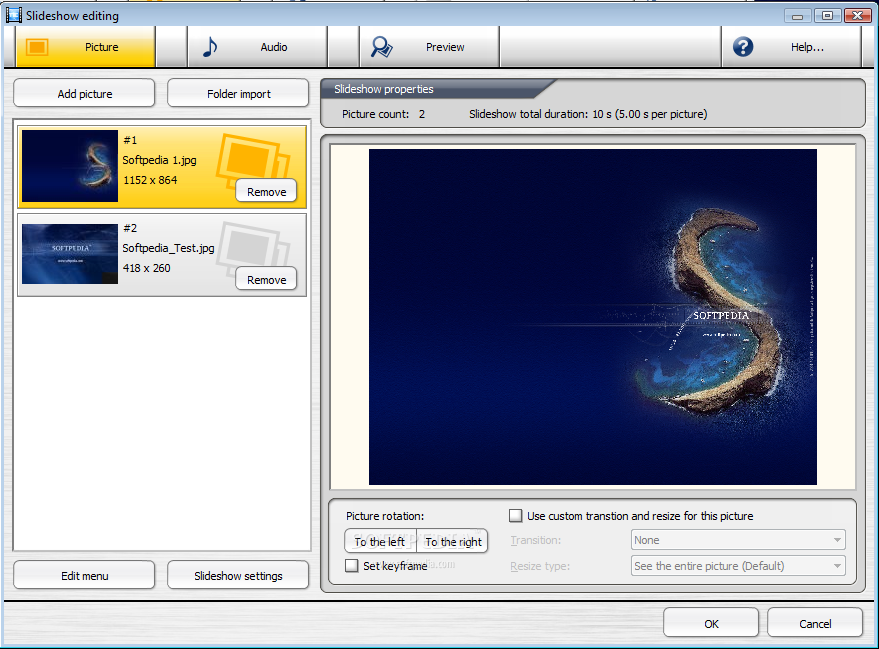Click the 'Picture rotation:' label
The image size is (879, 649).
tap(385, 516)
